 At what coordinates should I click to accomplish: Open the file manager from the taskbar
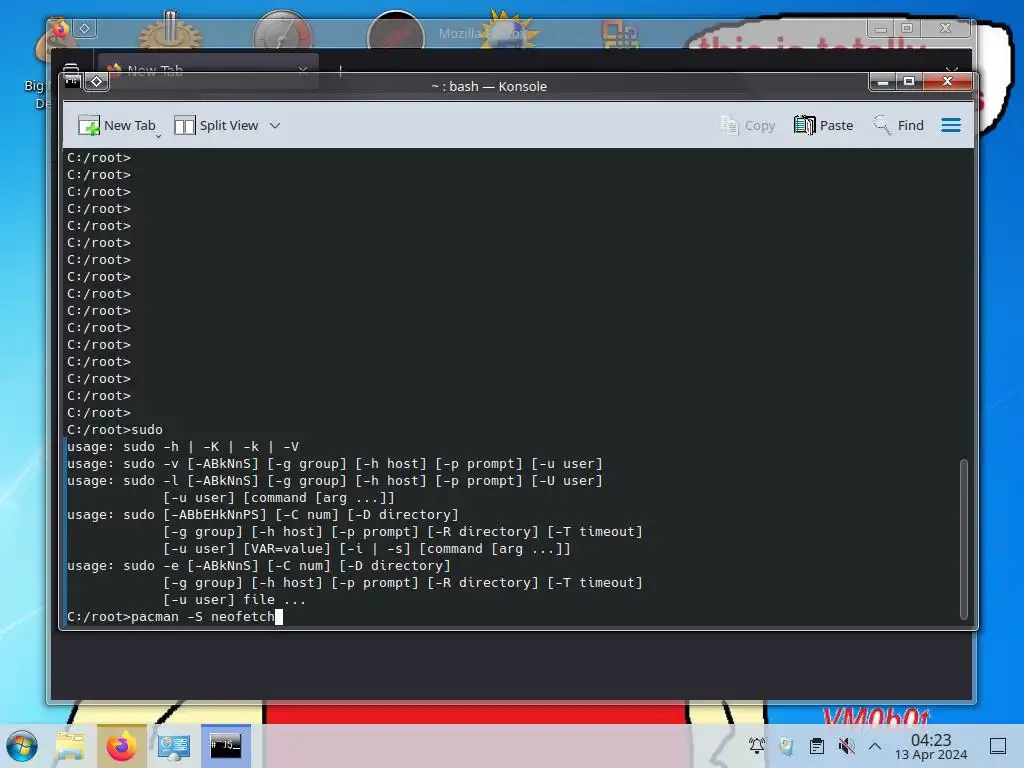pos(70,746)
